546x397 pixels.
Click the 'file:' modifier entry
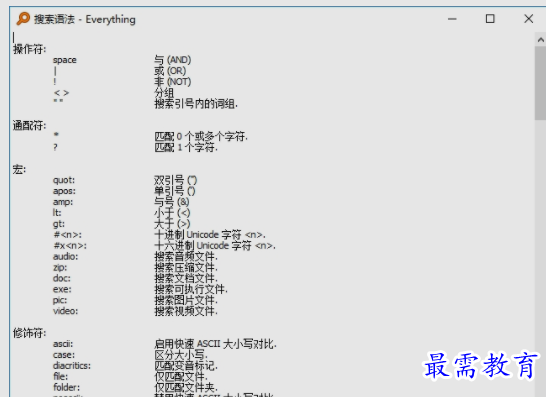(x=61, y=376)
